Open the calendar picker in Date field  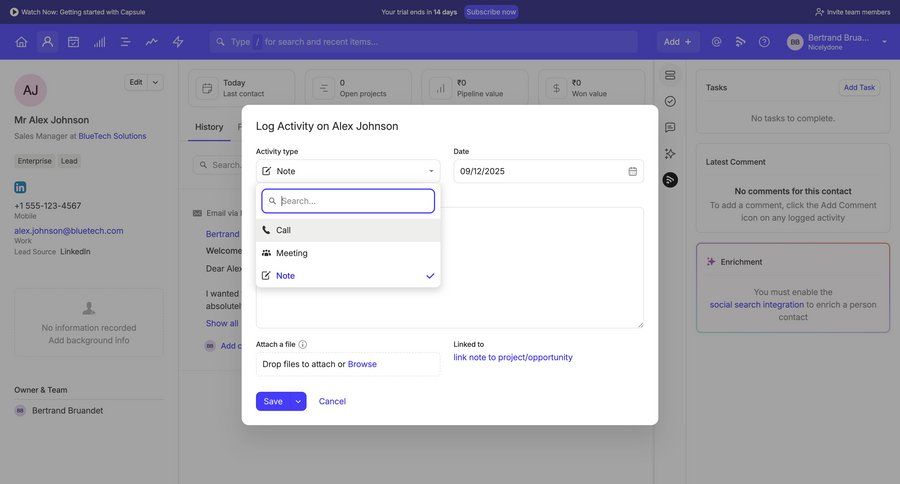pos(632,171)
